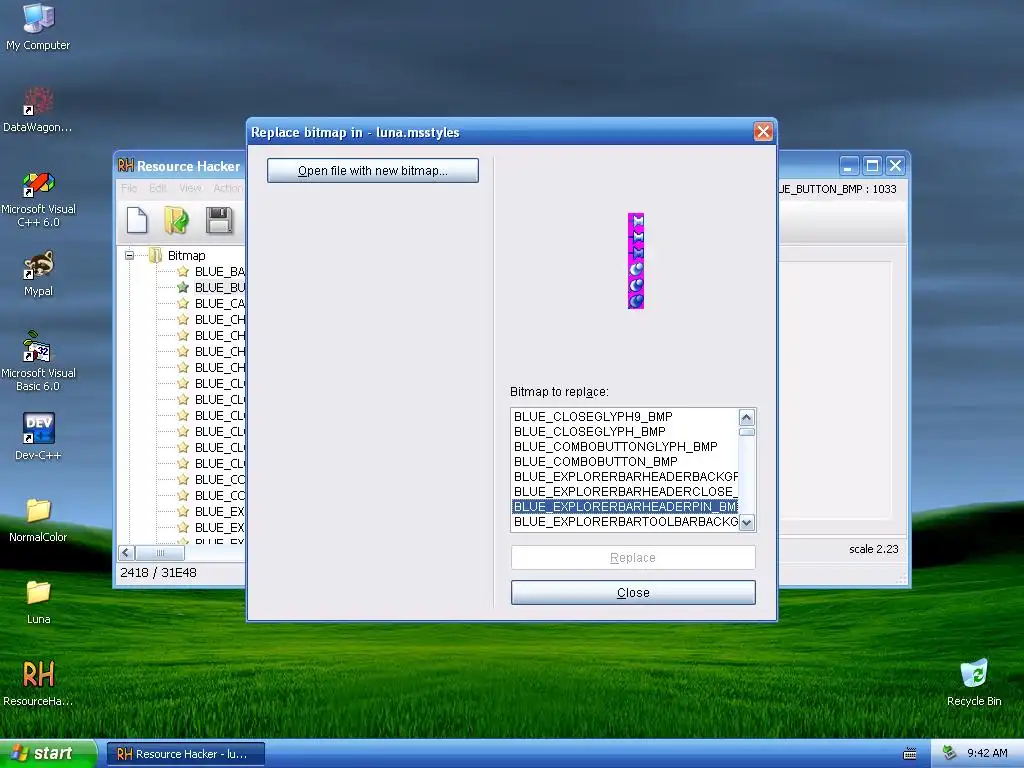Image resolution: width=1024 pixels, height=768 pixels.
Task: Click bitmap list scroll down arrow
Action: (746, 522)
